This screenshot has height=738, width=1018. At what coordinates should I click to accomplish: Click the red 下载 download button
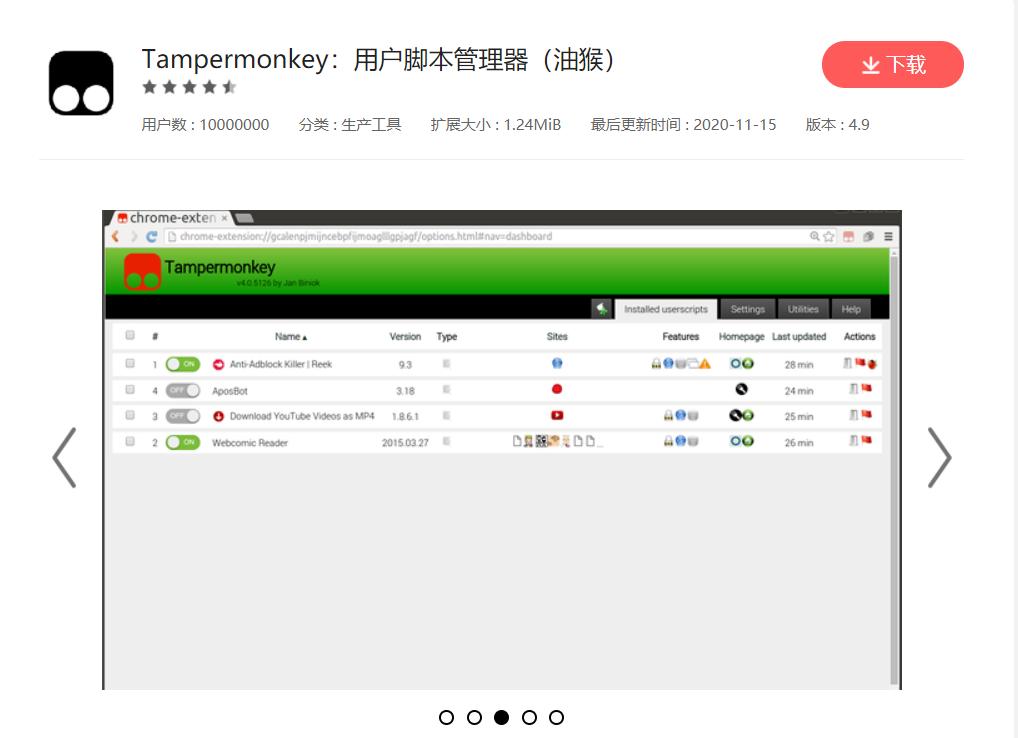click(x=891, y=63)
